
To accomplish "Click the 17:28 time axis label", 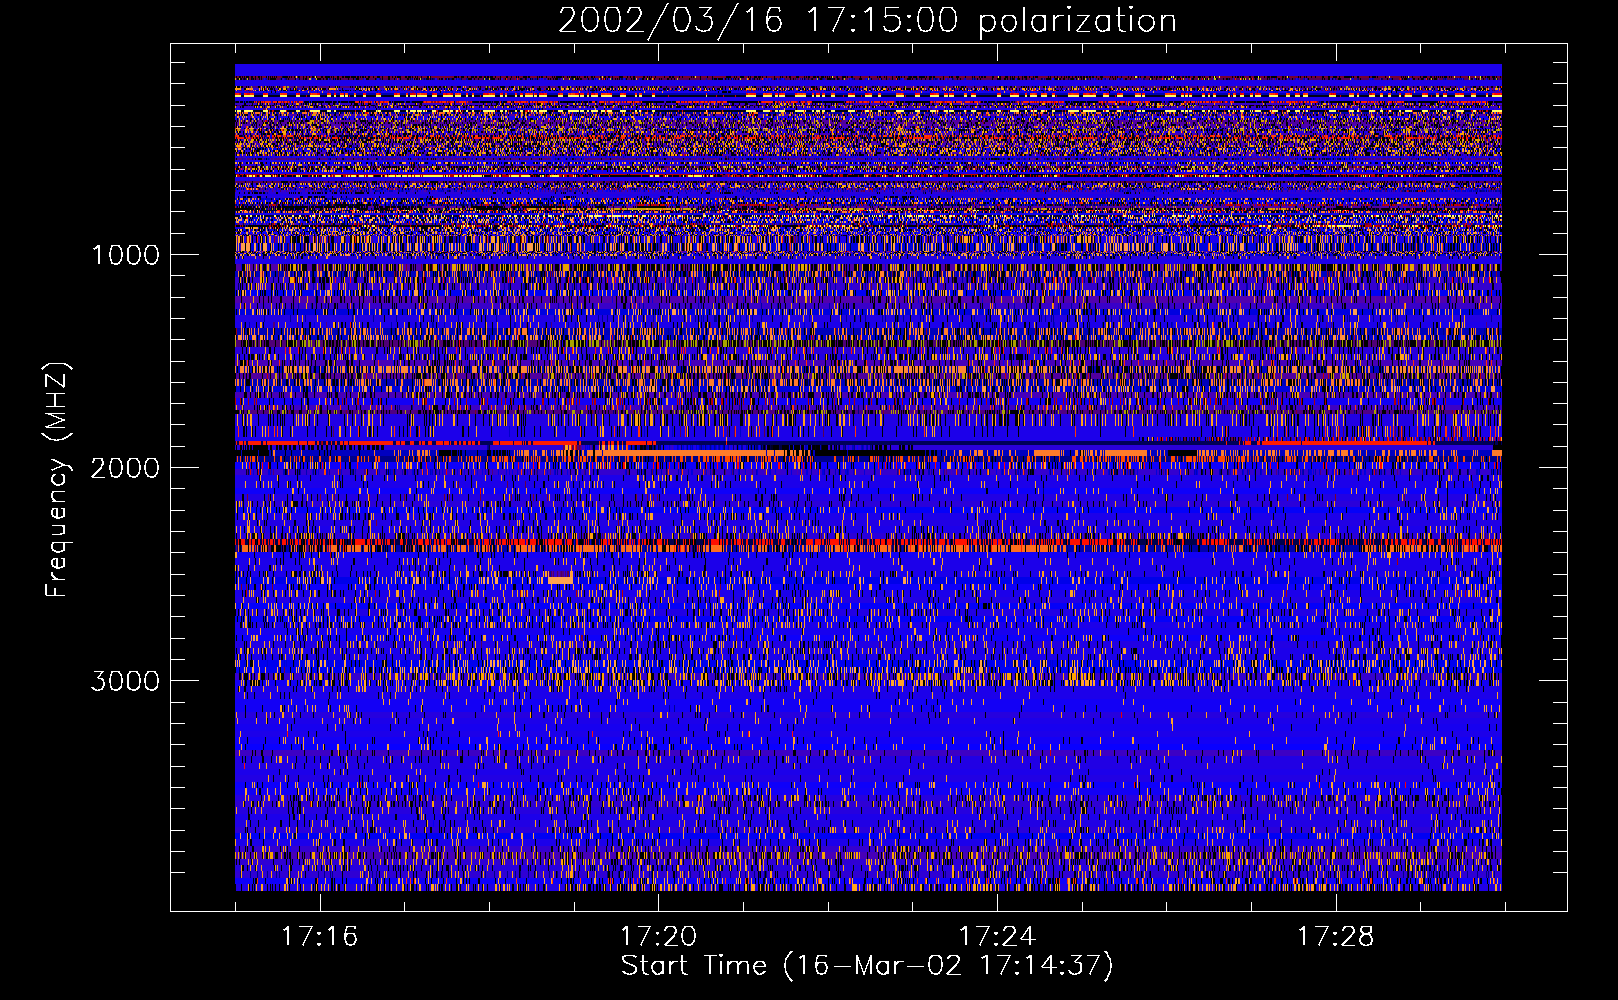I will tap(1336, 937).
